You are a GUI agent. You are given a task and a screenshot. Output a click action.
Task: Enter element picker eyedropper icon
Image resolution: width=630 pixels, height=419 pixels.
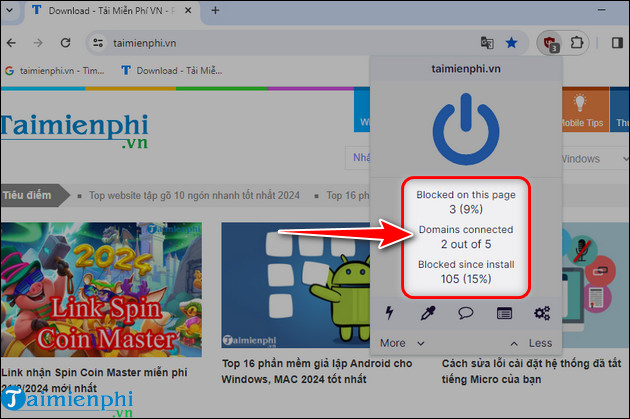[x=428, y=313]
